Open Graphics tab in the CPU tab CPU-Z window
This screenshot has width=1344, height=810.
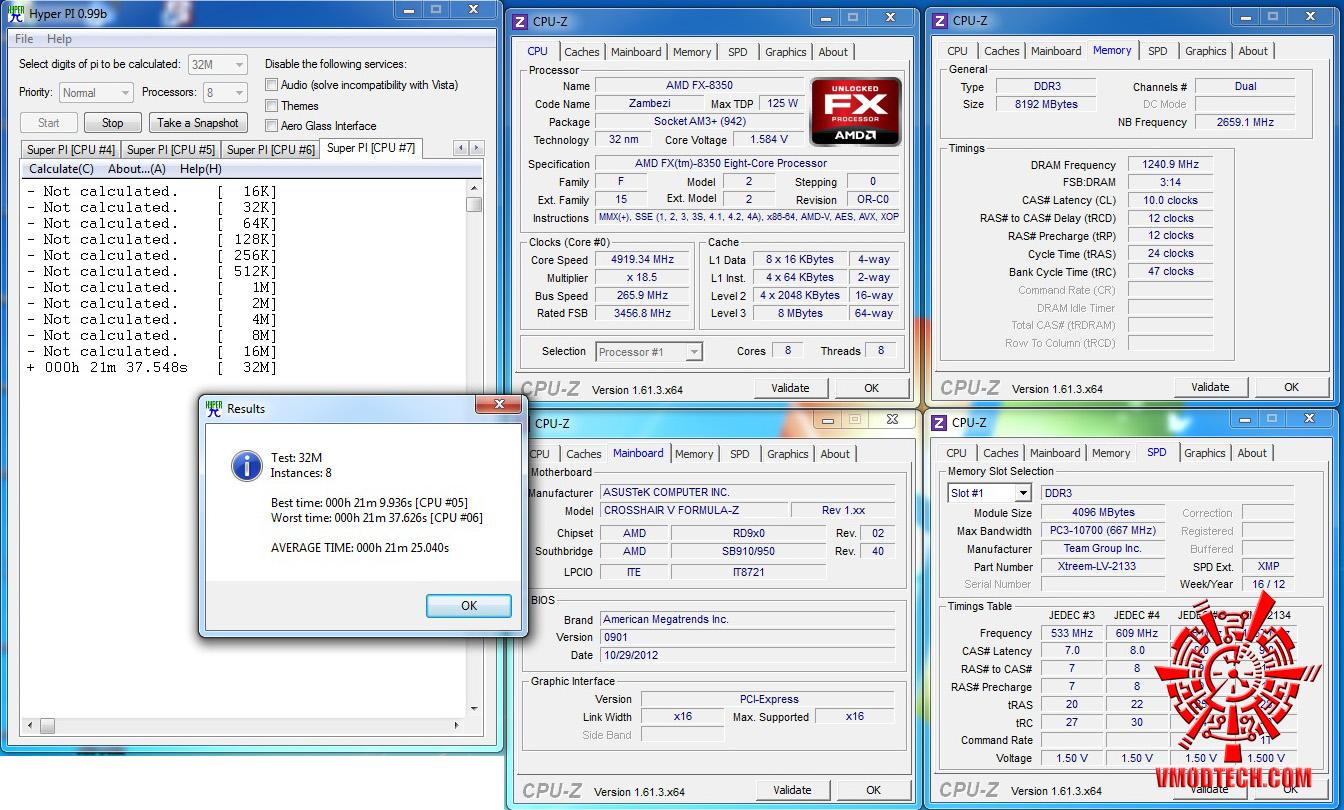pos(786,52)
